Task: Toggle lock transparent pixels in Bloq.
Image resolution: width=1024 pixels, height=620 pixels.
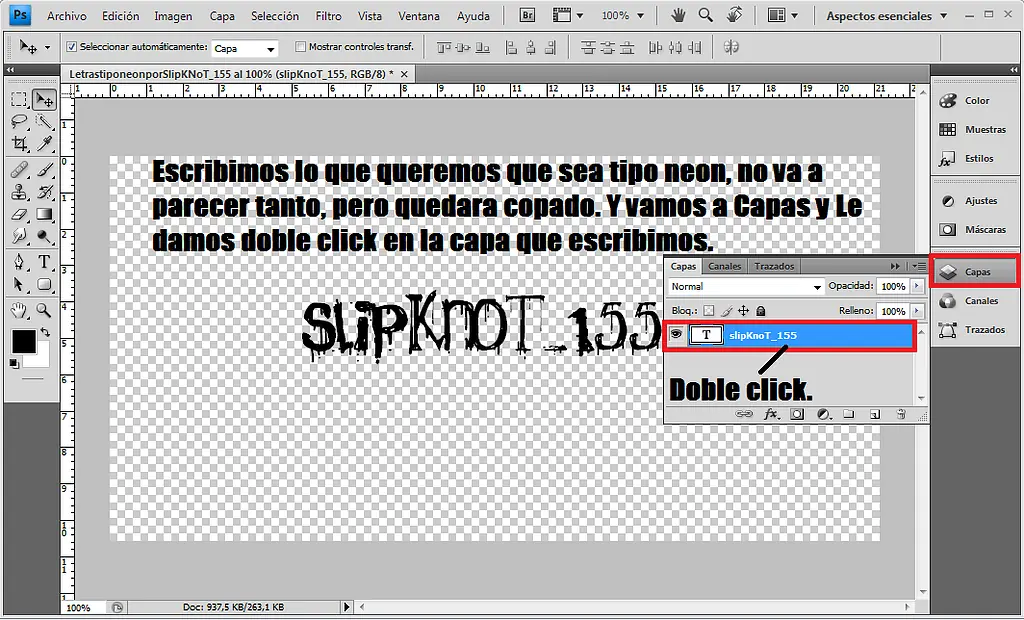Action: tap(709, 311)
